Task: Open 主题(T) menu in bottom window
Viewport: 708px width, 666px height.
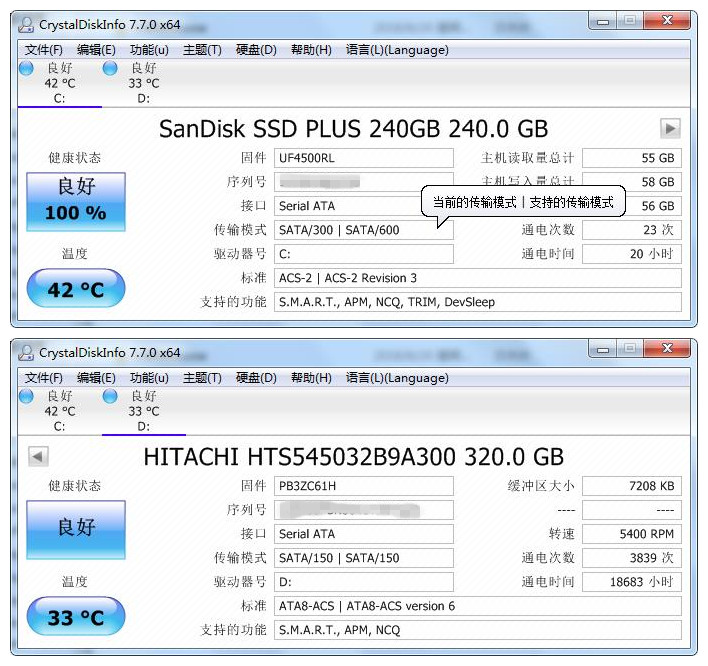Action: [x=202, y=377]
